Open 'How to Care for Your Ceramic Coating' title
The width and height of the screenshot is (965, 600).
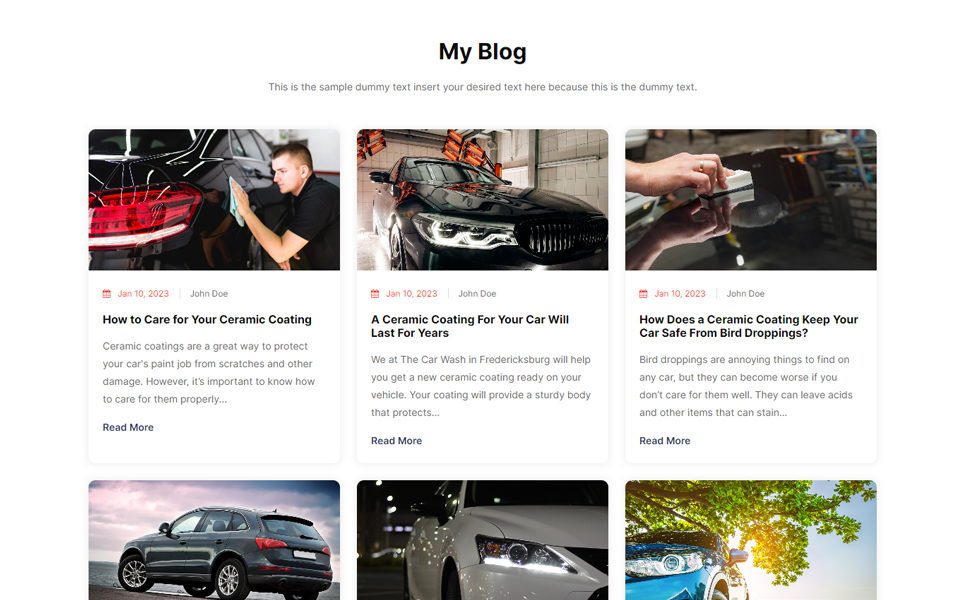pyautogui.click(x=207, y=319)
